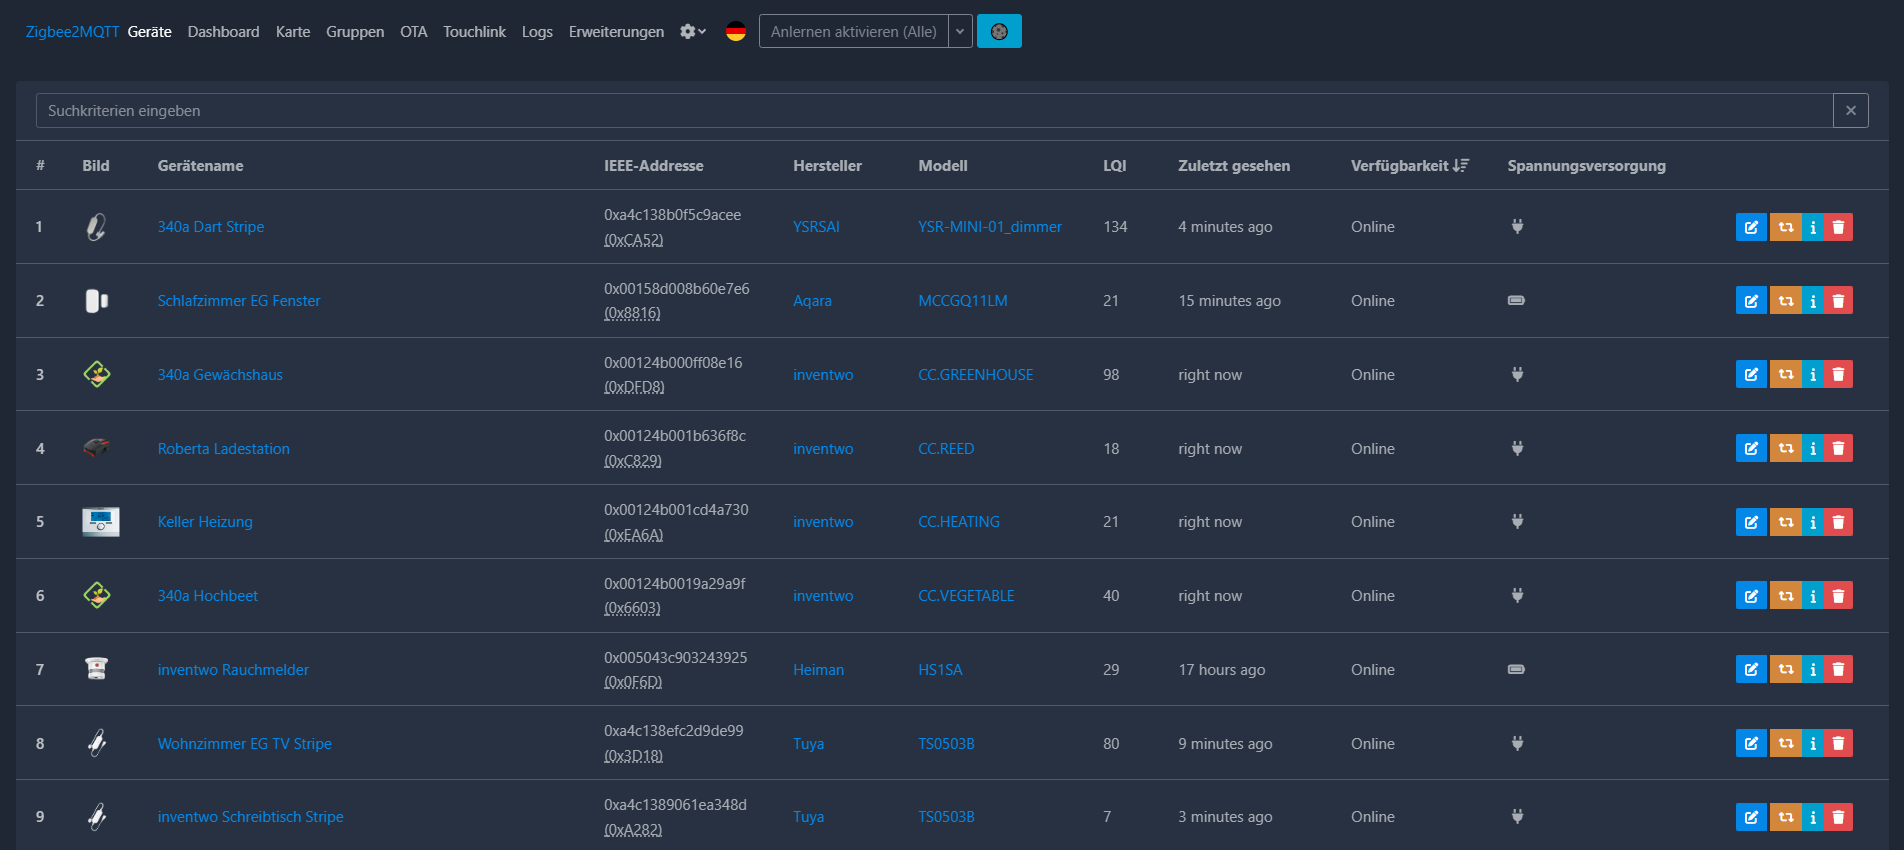
Task: Open info for 340a Gewächshaus device
Action: [x=1813, y=375]
